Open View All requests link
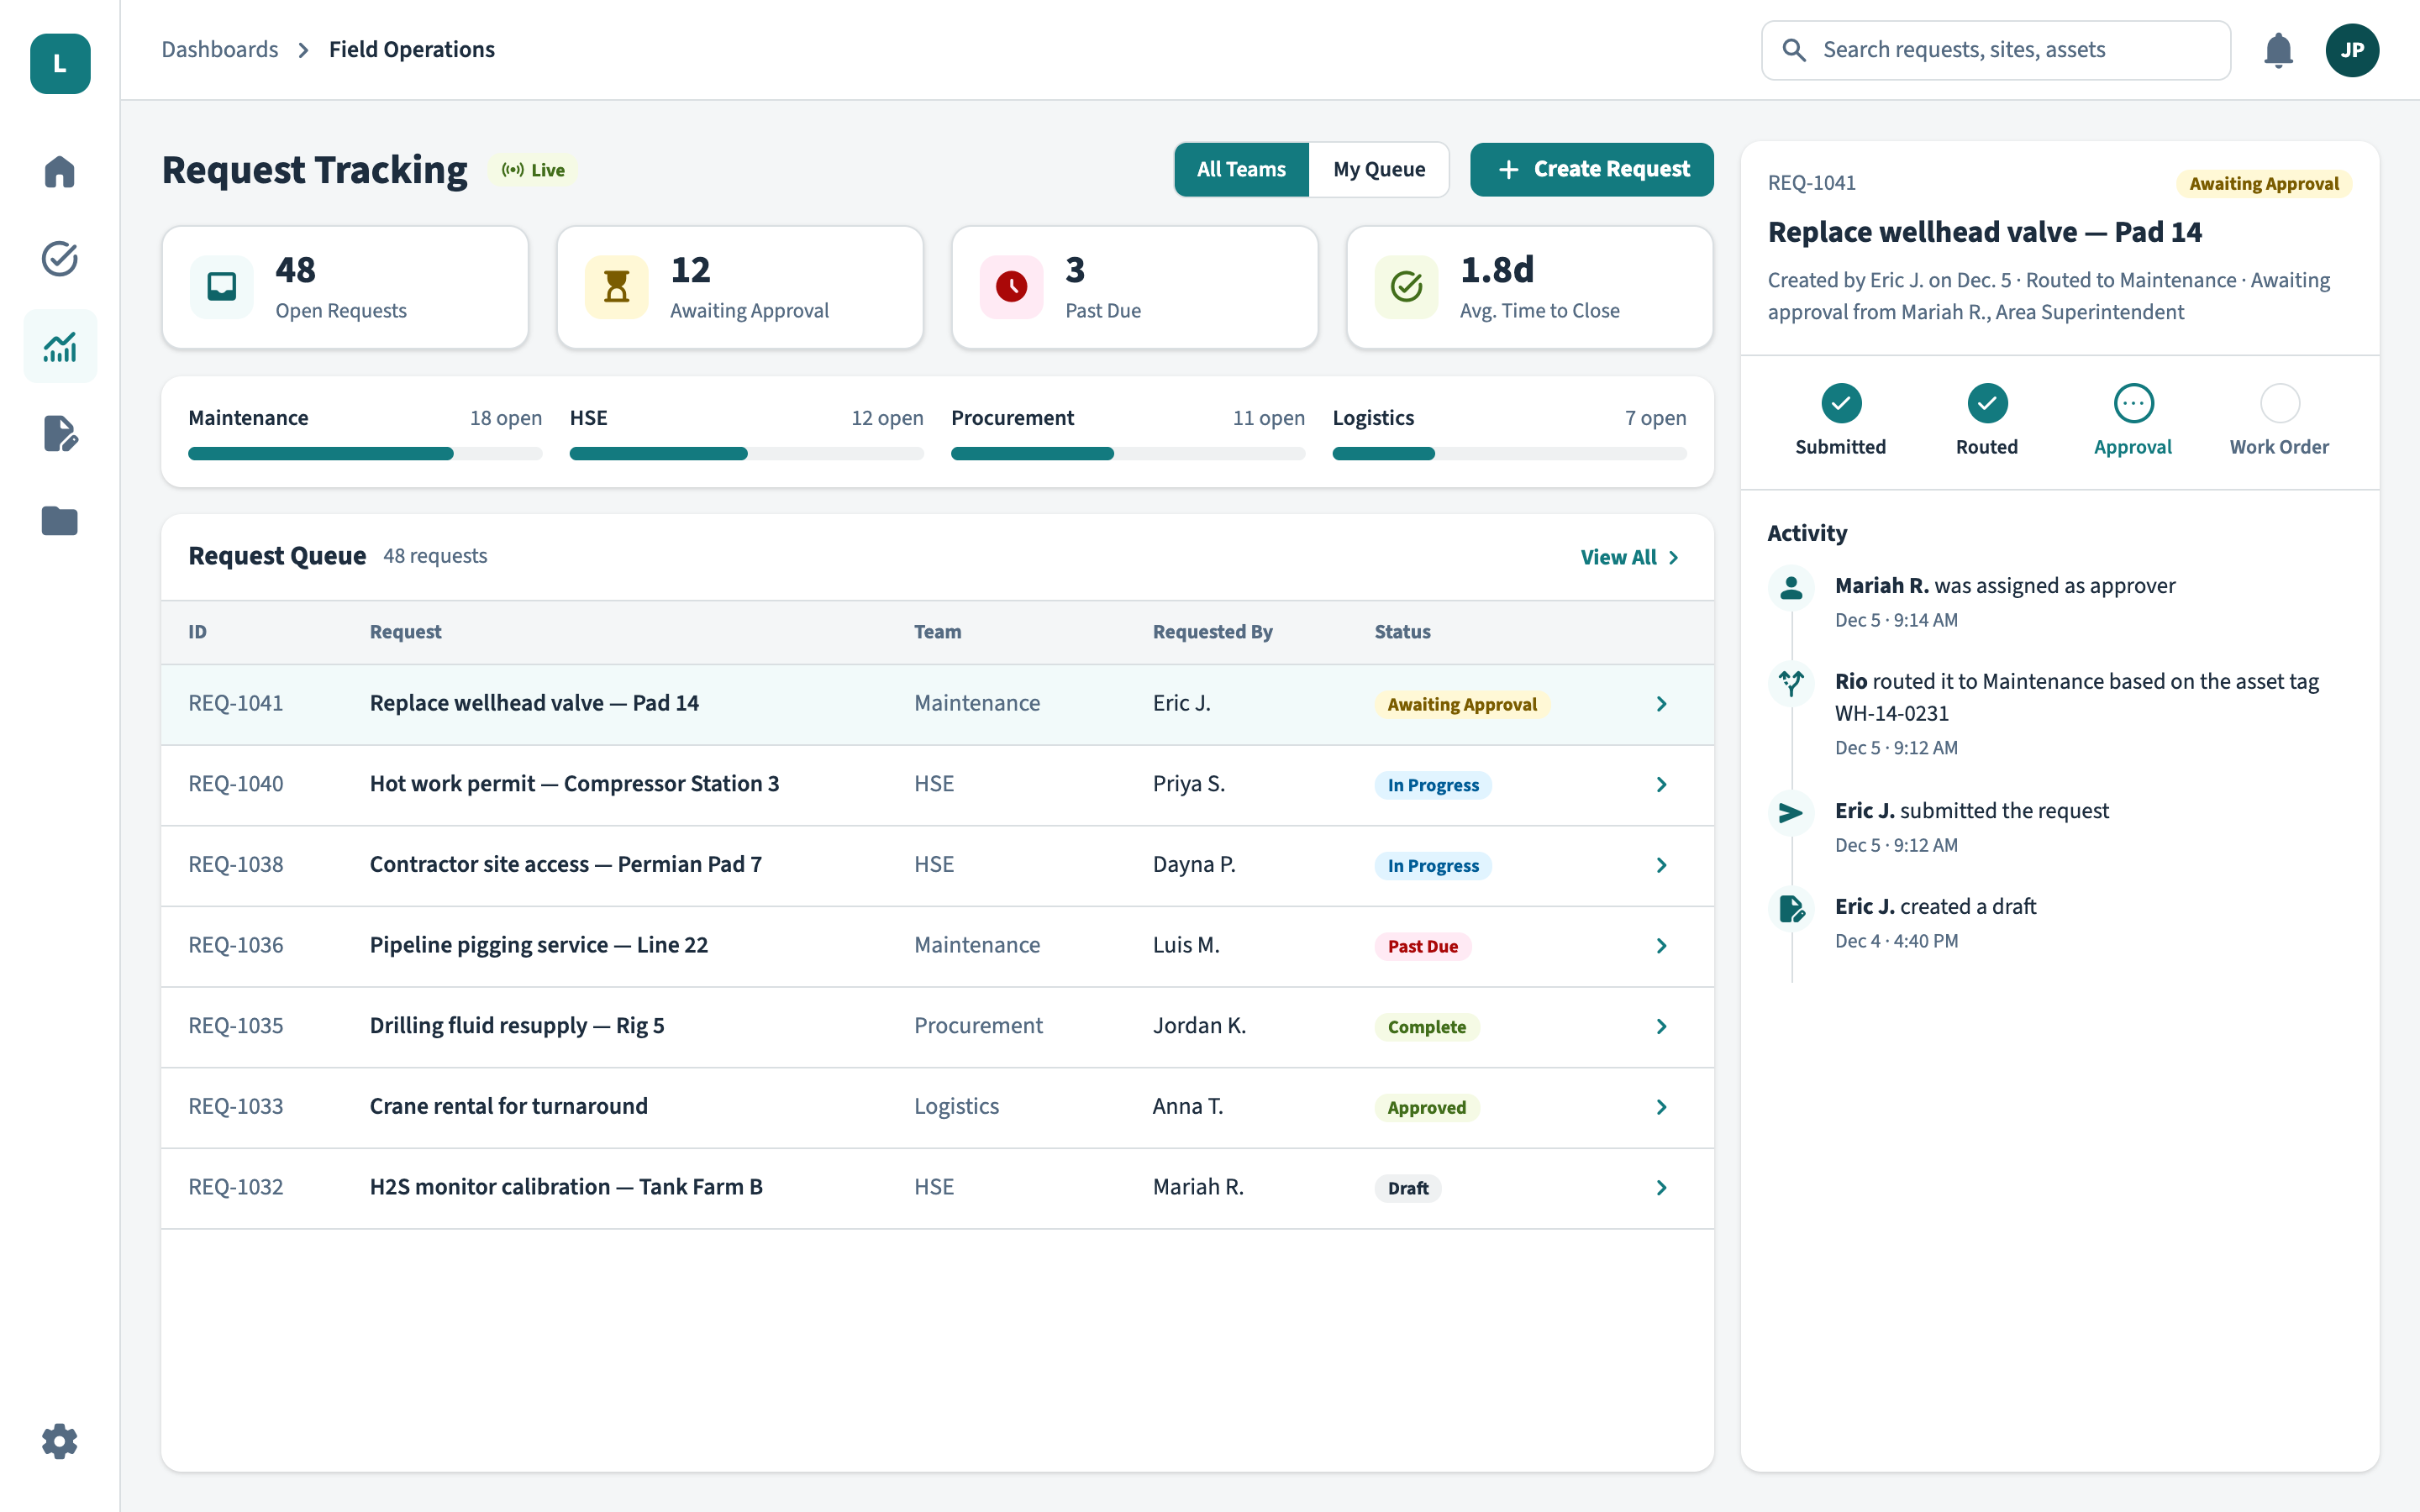2420x1512 pixels. 1630,557
